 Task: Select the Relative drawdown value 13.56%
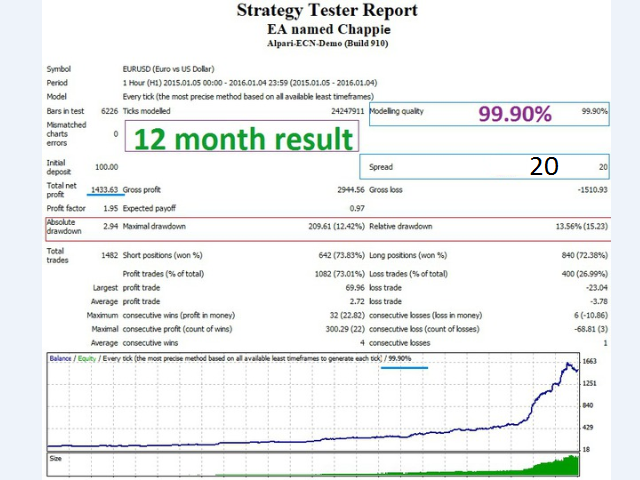click(576, 227)
